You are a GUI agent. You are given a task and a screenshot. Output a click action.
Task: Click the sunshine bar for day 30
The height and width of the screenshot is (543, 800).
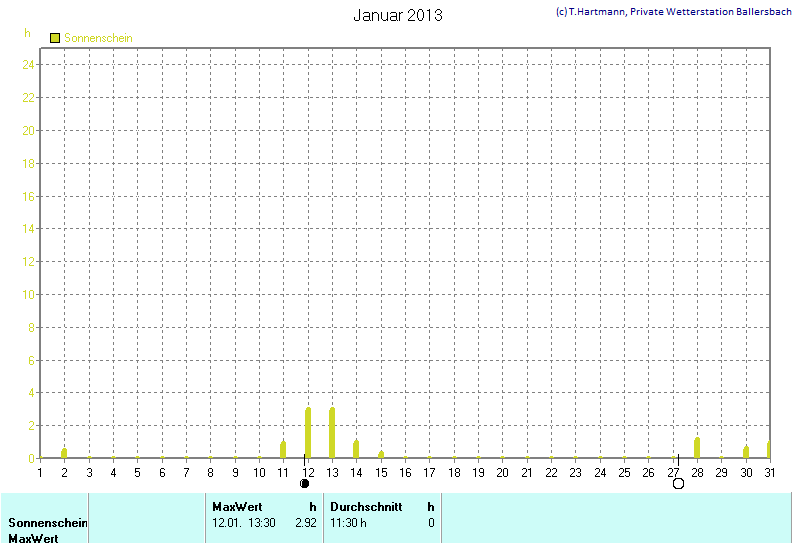(x=746, y=452)
